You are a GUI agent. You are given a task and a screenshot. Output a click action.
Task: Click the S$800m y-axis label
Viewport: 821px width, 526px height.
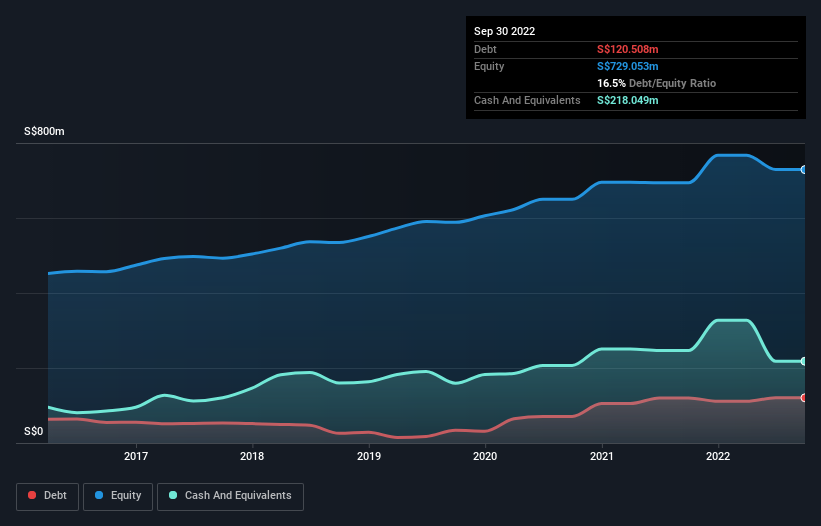pos(45,132)
